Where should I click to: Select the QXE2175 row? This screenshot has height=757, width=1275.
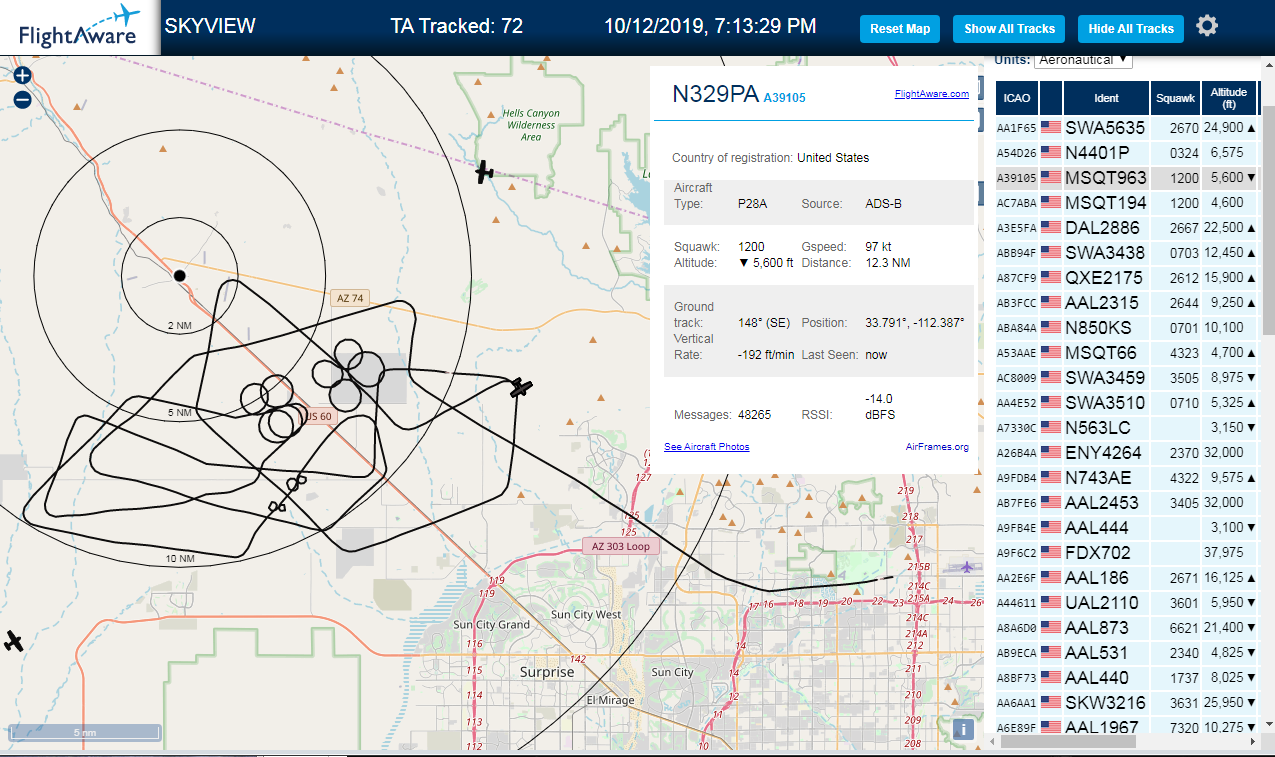coord(1127,278)
